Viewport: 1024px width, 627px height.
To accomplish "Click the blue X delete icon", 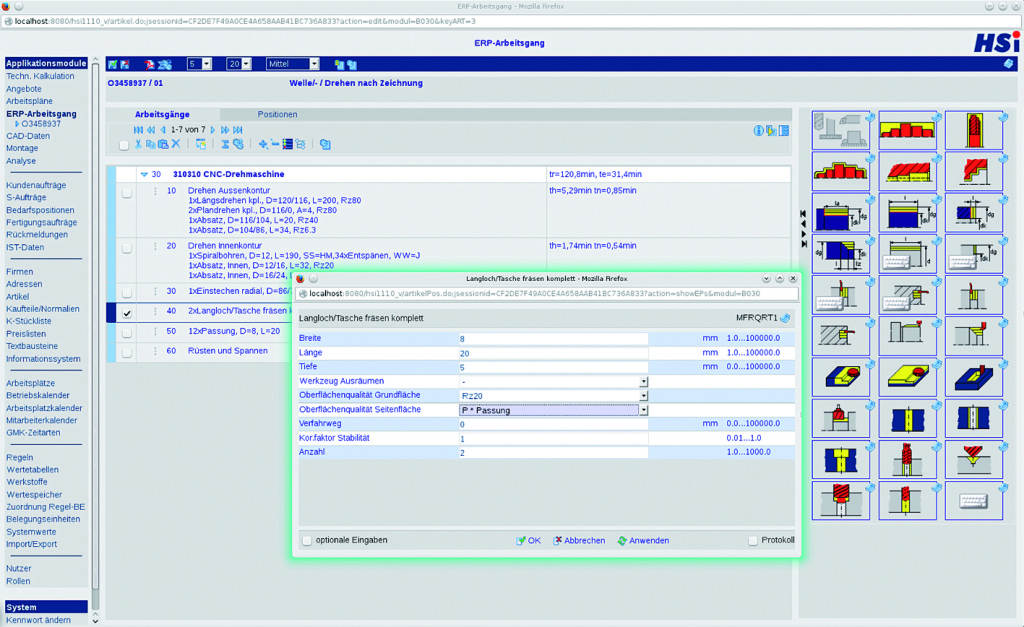I will pos(176,144).
